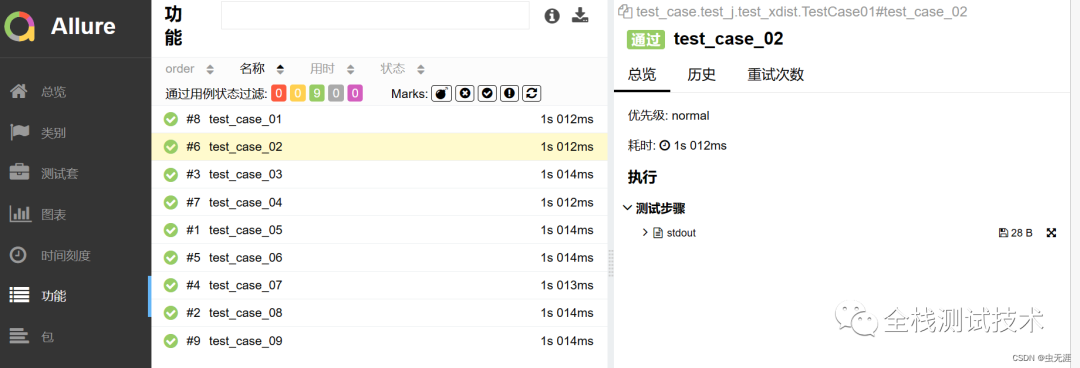
Task: Sort list by 名称 column
Action: pos(262,69)
